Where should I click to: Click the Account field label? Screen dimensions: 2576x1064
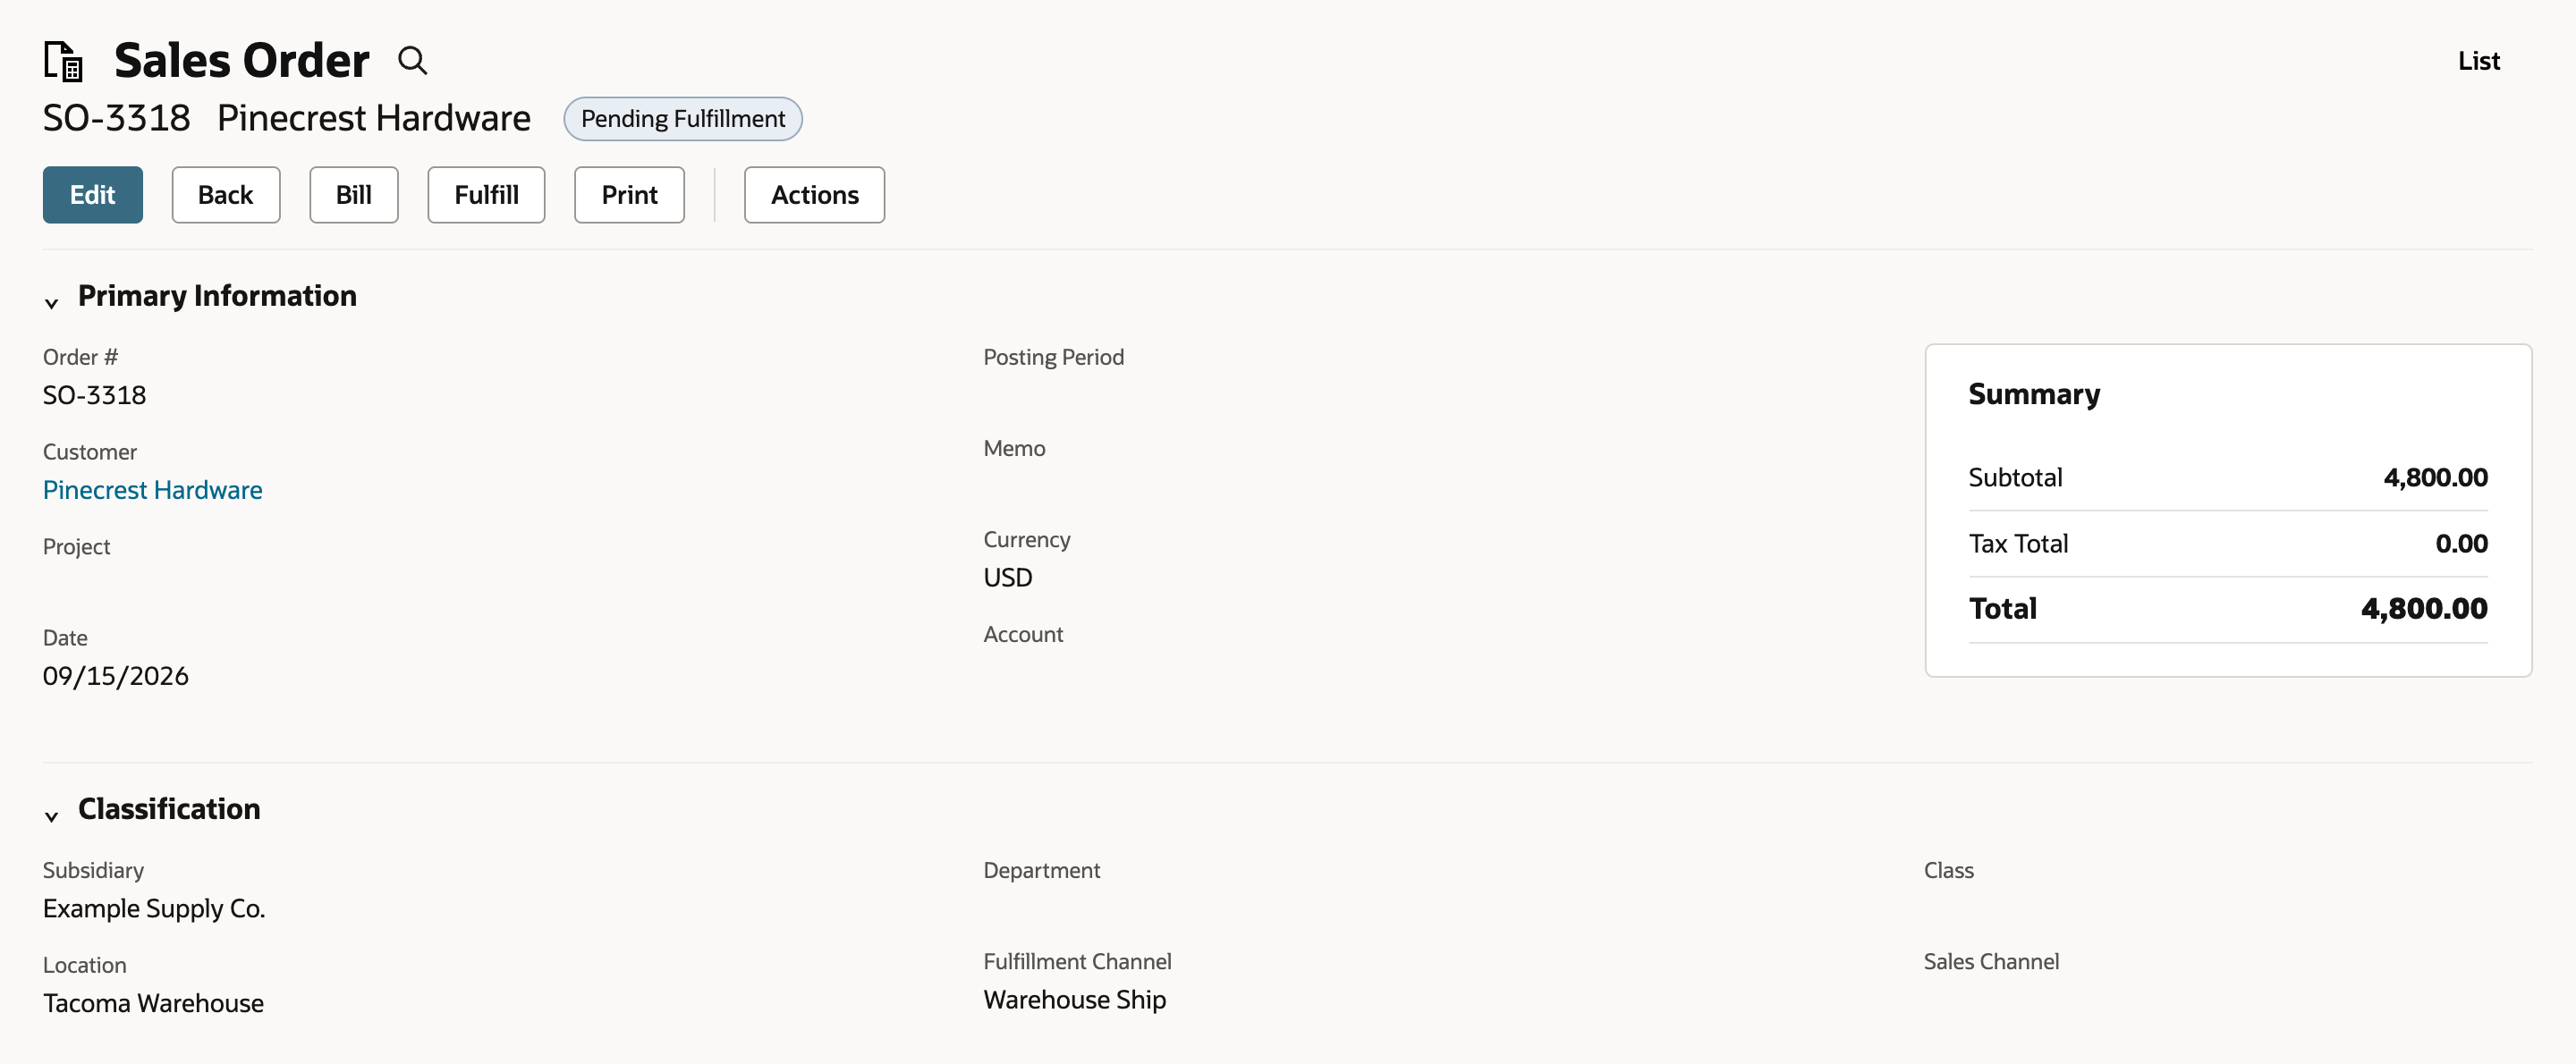(x=1024, y=635)
